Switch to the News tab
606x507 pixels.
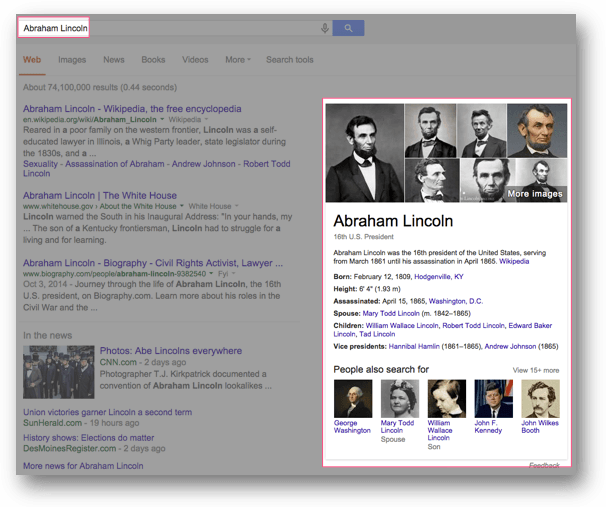[114, 60]
